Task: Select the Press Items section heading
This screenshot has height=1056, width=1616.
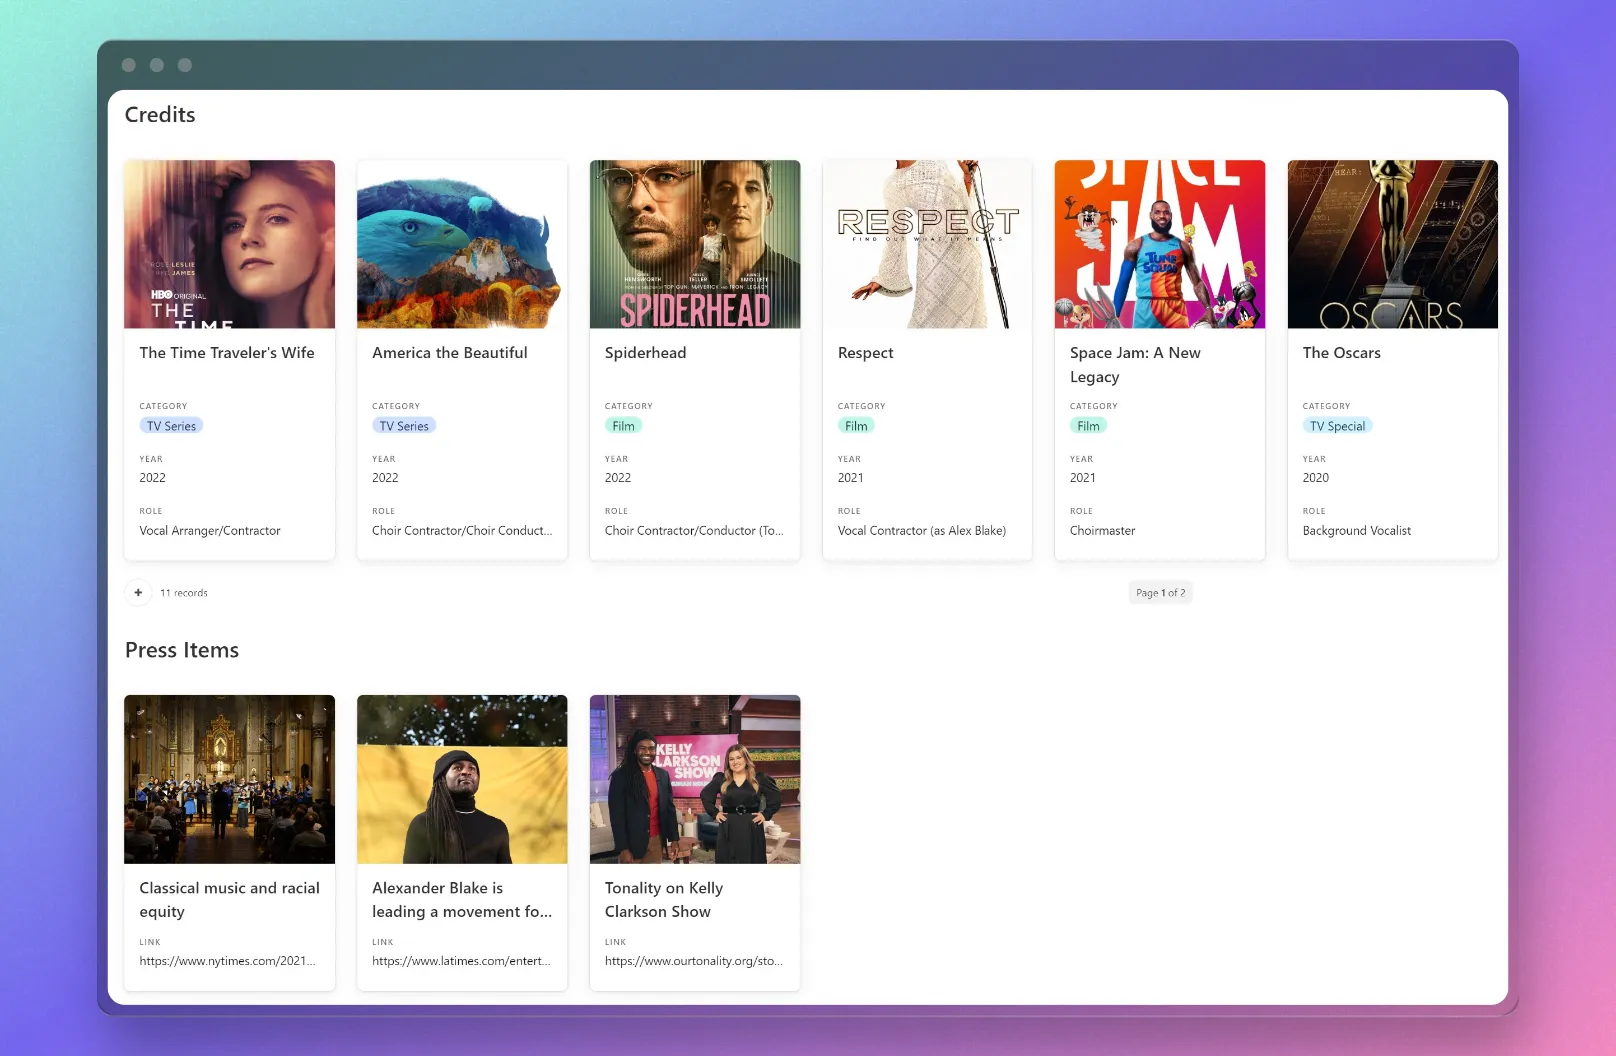Action: [181, 649]
